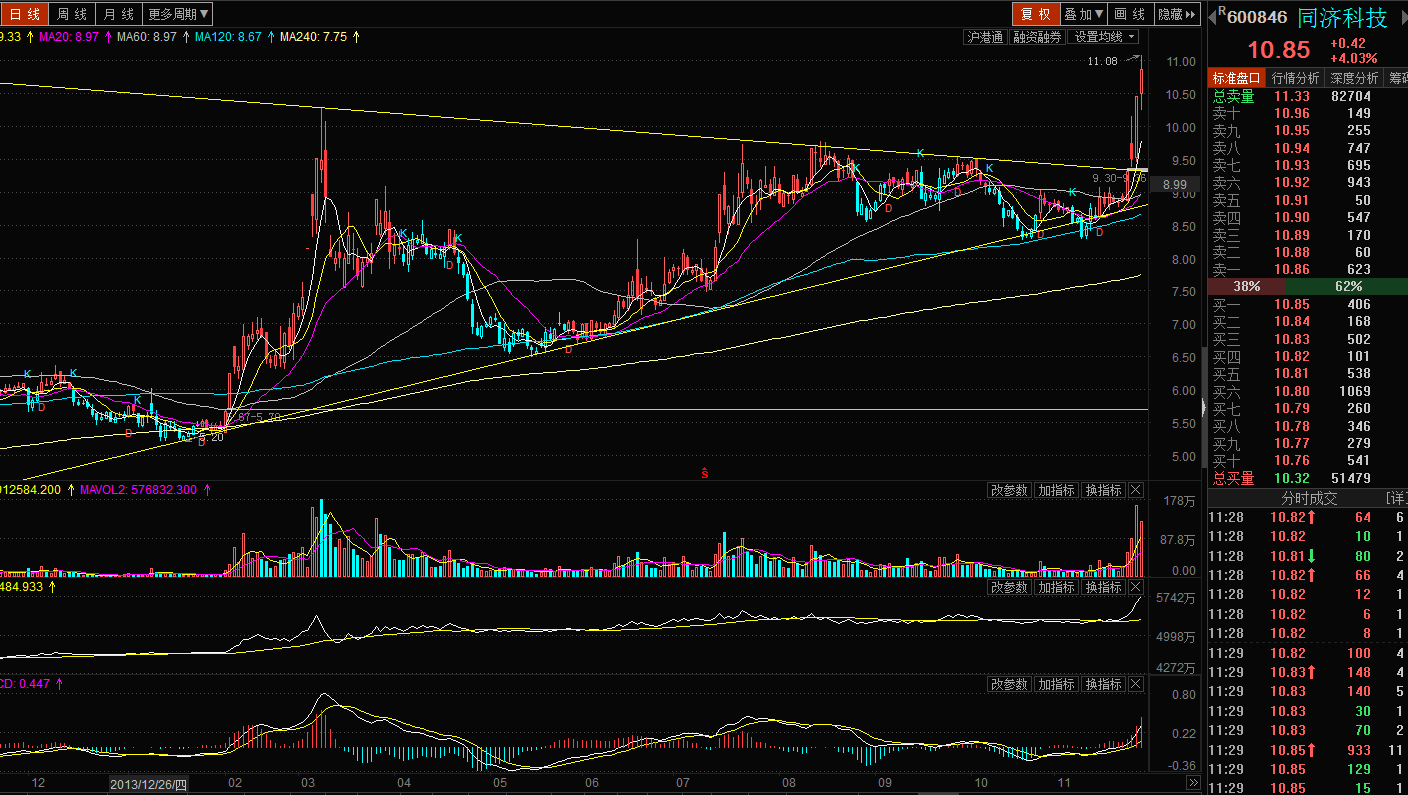Click the 沪港通 tag button
The width and height of the screenshot is (1408, 795).
coord(985,37)
